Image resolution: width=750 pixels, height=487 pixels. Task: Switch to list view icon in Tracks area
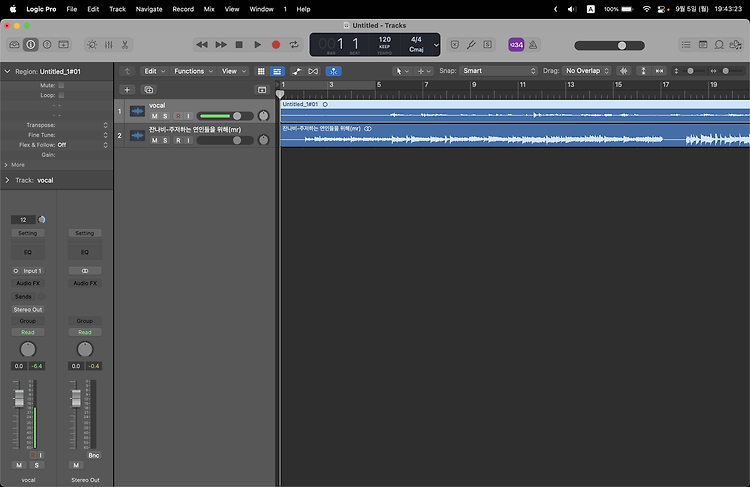277,71
